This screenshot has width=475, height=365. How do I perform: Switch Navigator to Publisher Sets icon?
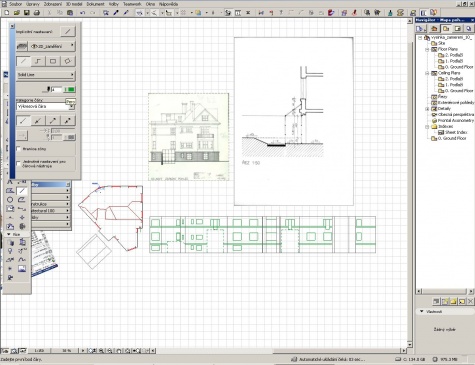(x=469, y=29)
